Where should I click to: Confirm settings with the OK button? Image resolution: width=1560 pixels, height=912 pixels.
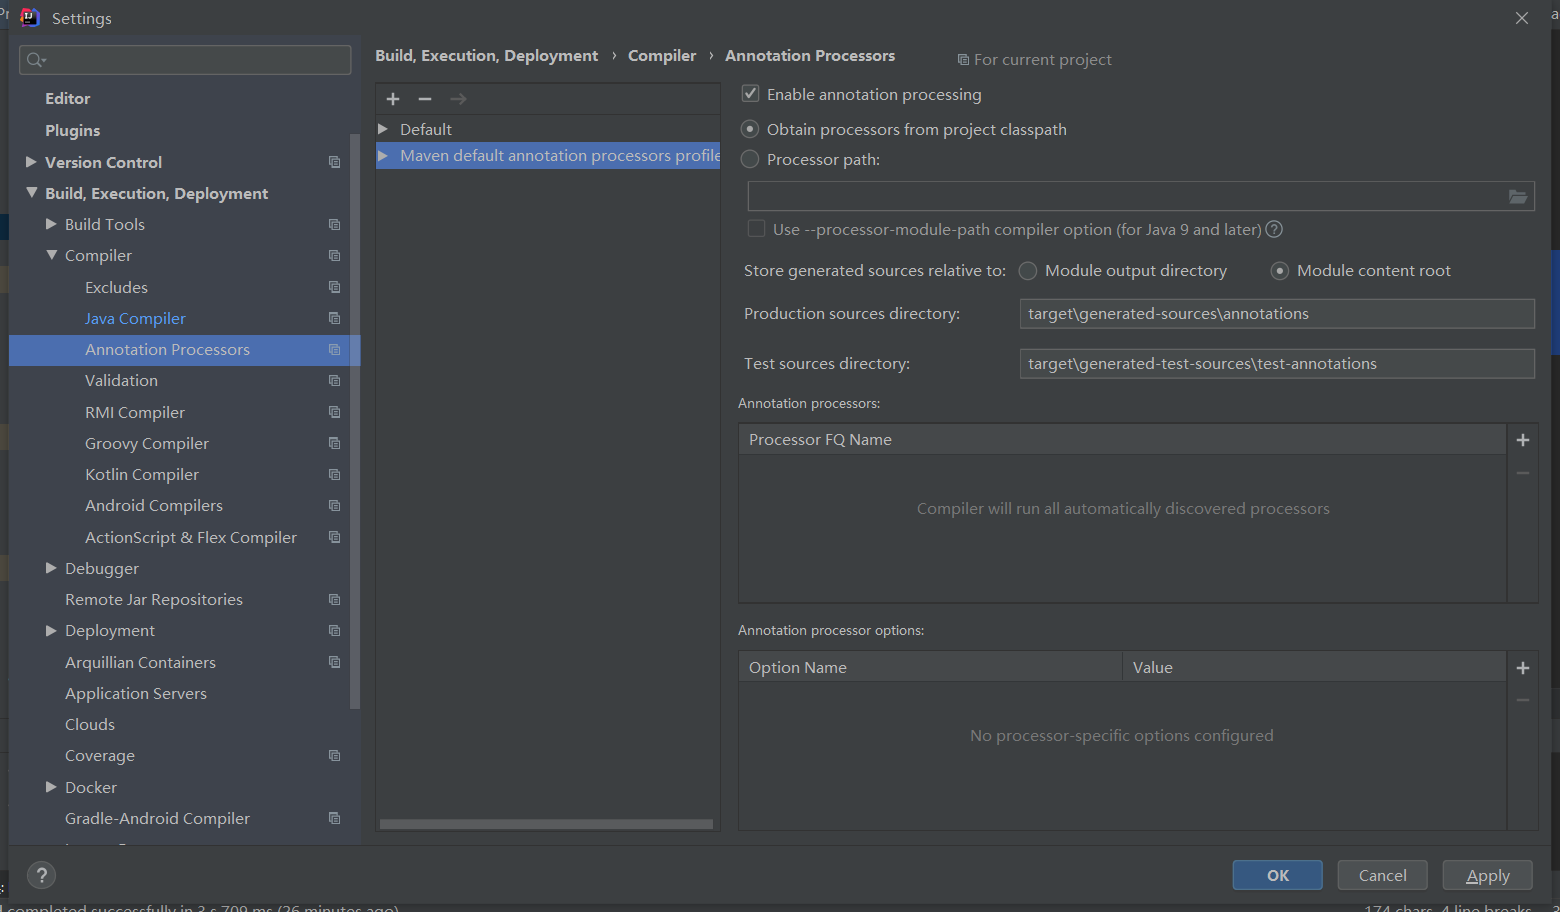tap(1278, 875)
